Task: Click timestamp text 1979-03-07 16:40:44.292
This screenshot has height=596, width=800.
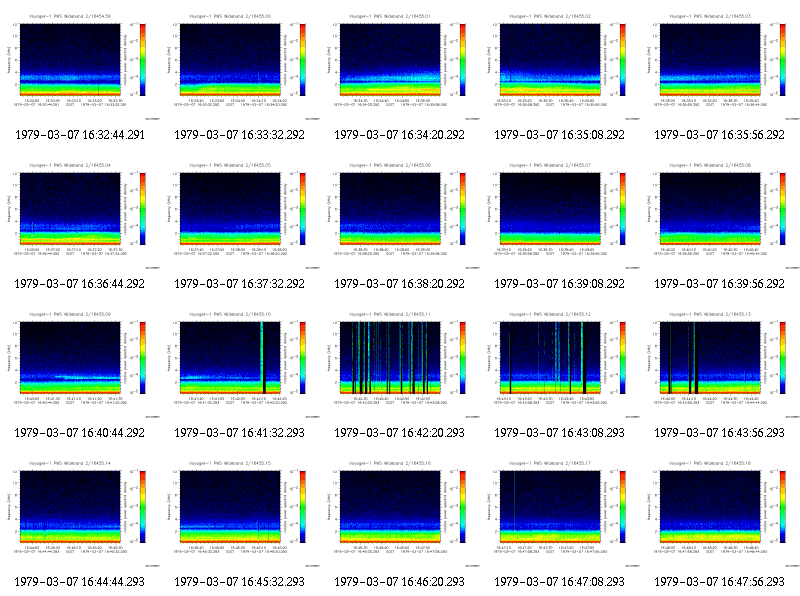Action: [x=80, y=433]
